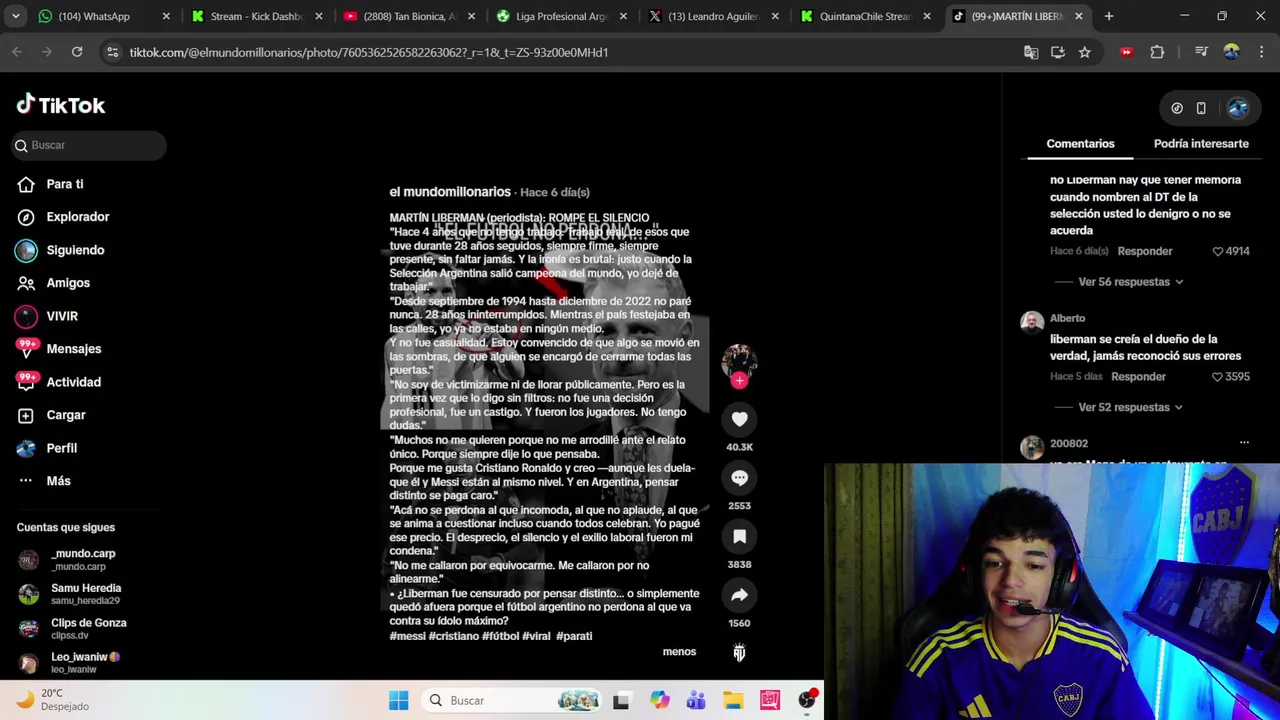Open a new browser tab

1109,16
